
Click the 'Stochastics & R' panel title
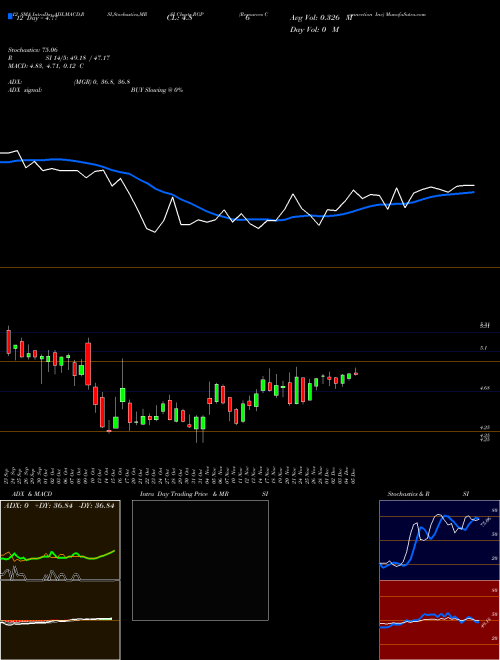coord(408,494)
